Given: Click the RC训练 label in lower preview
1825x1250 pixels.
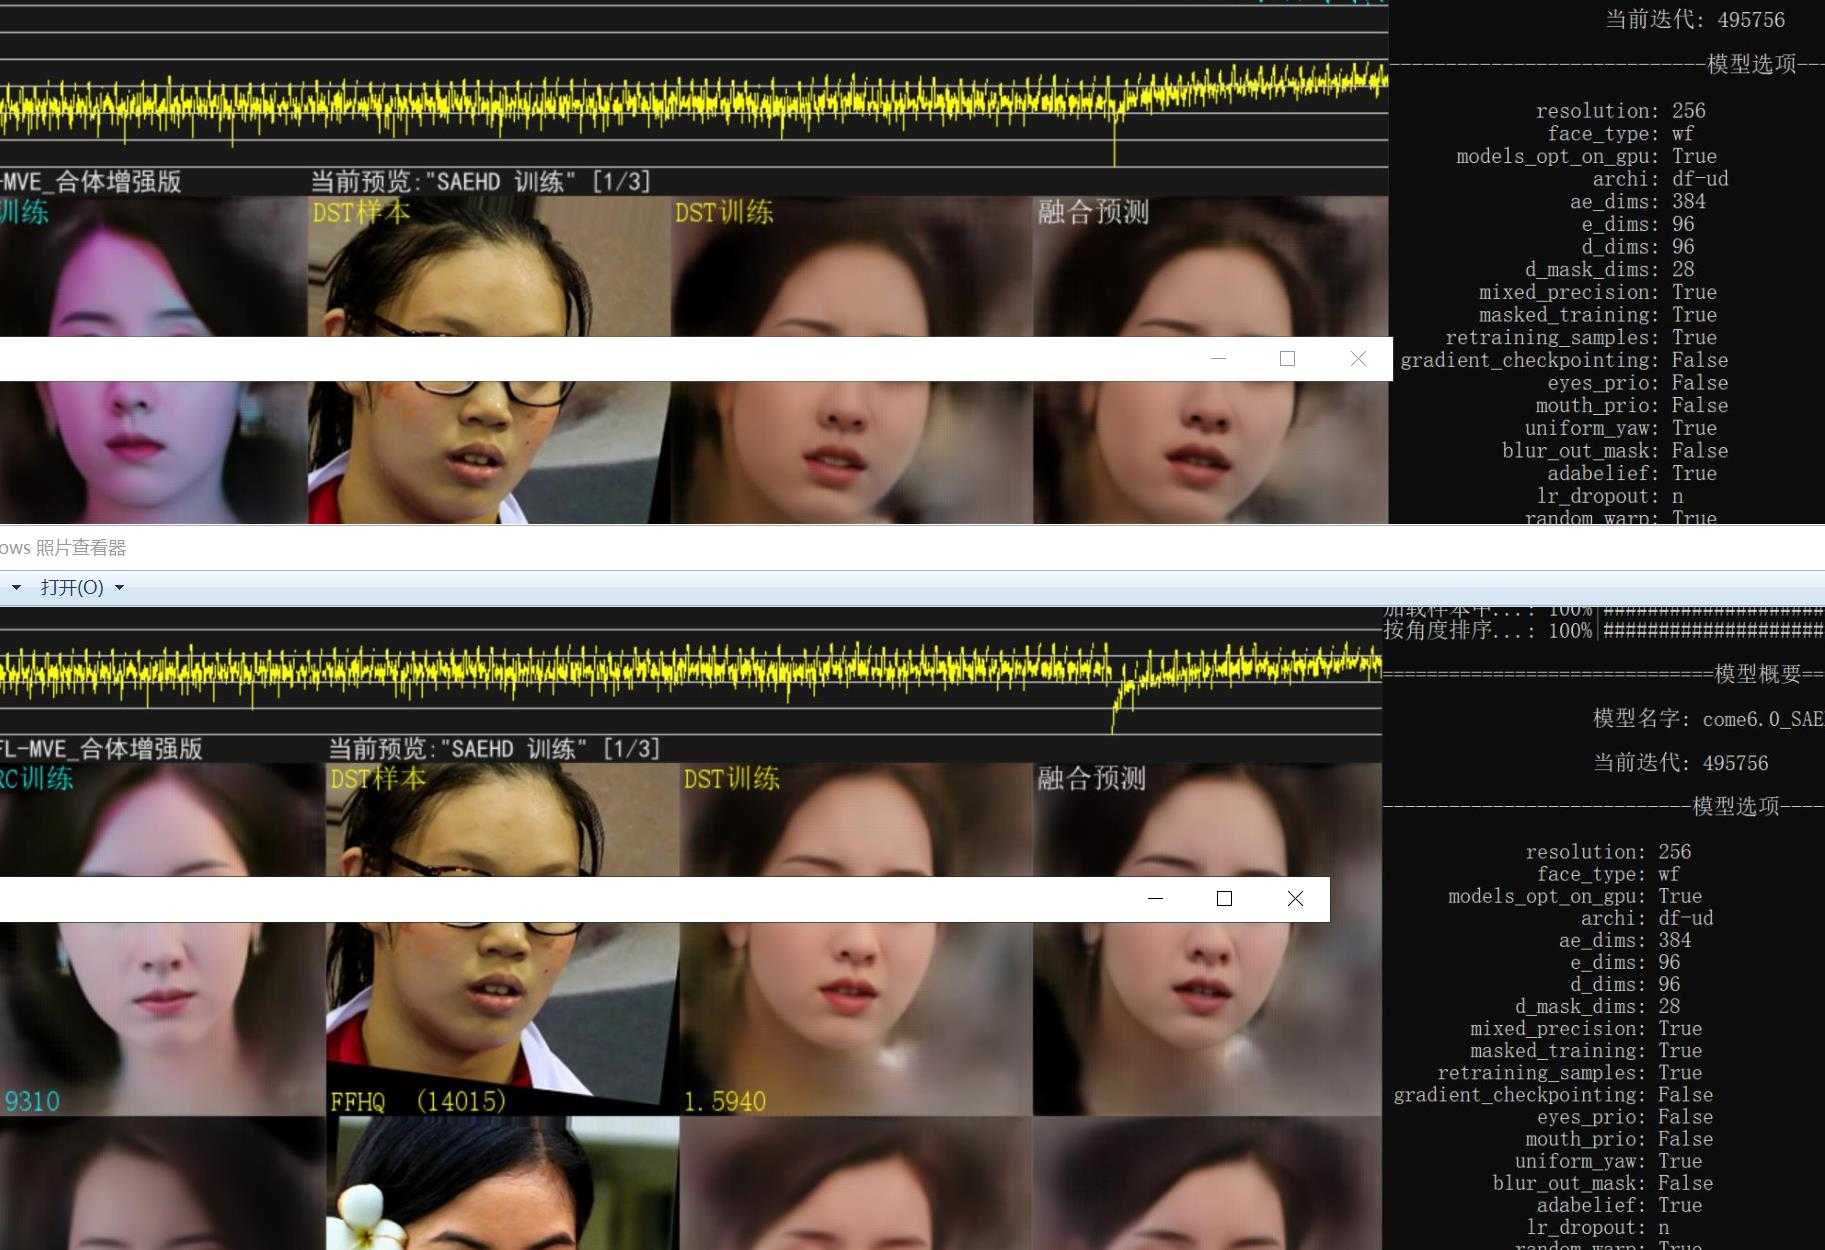Looking at the screenshot, I should pyautogui.click(x=37, y=779).
